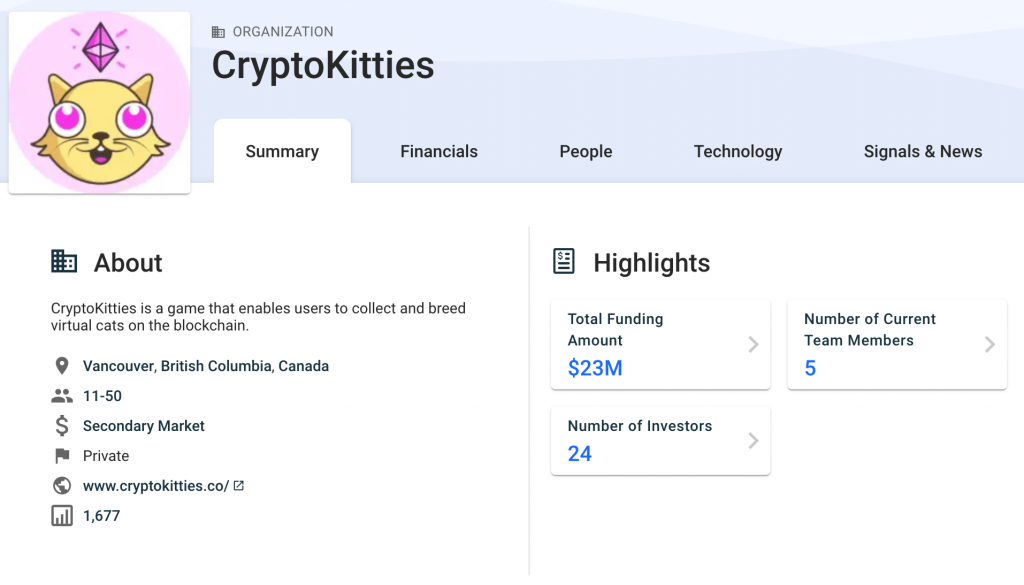This screenshot has height=585, width=1024.
Task: Expand Number of Investors chevron
Action: point(753,441)
